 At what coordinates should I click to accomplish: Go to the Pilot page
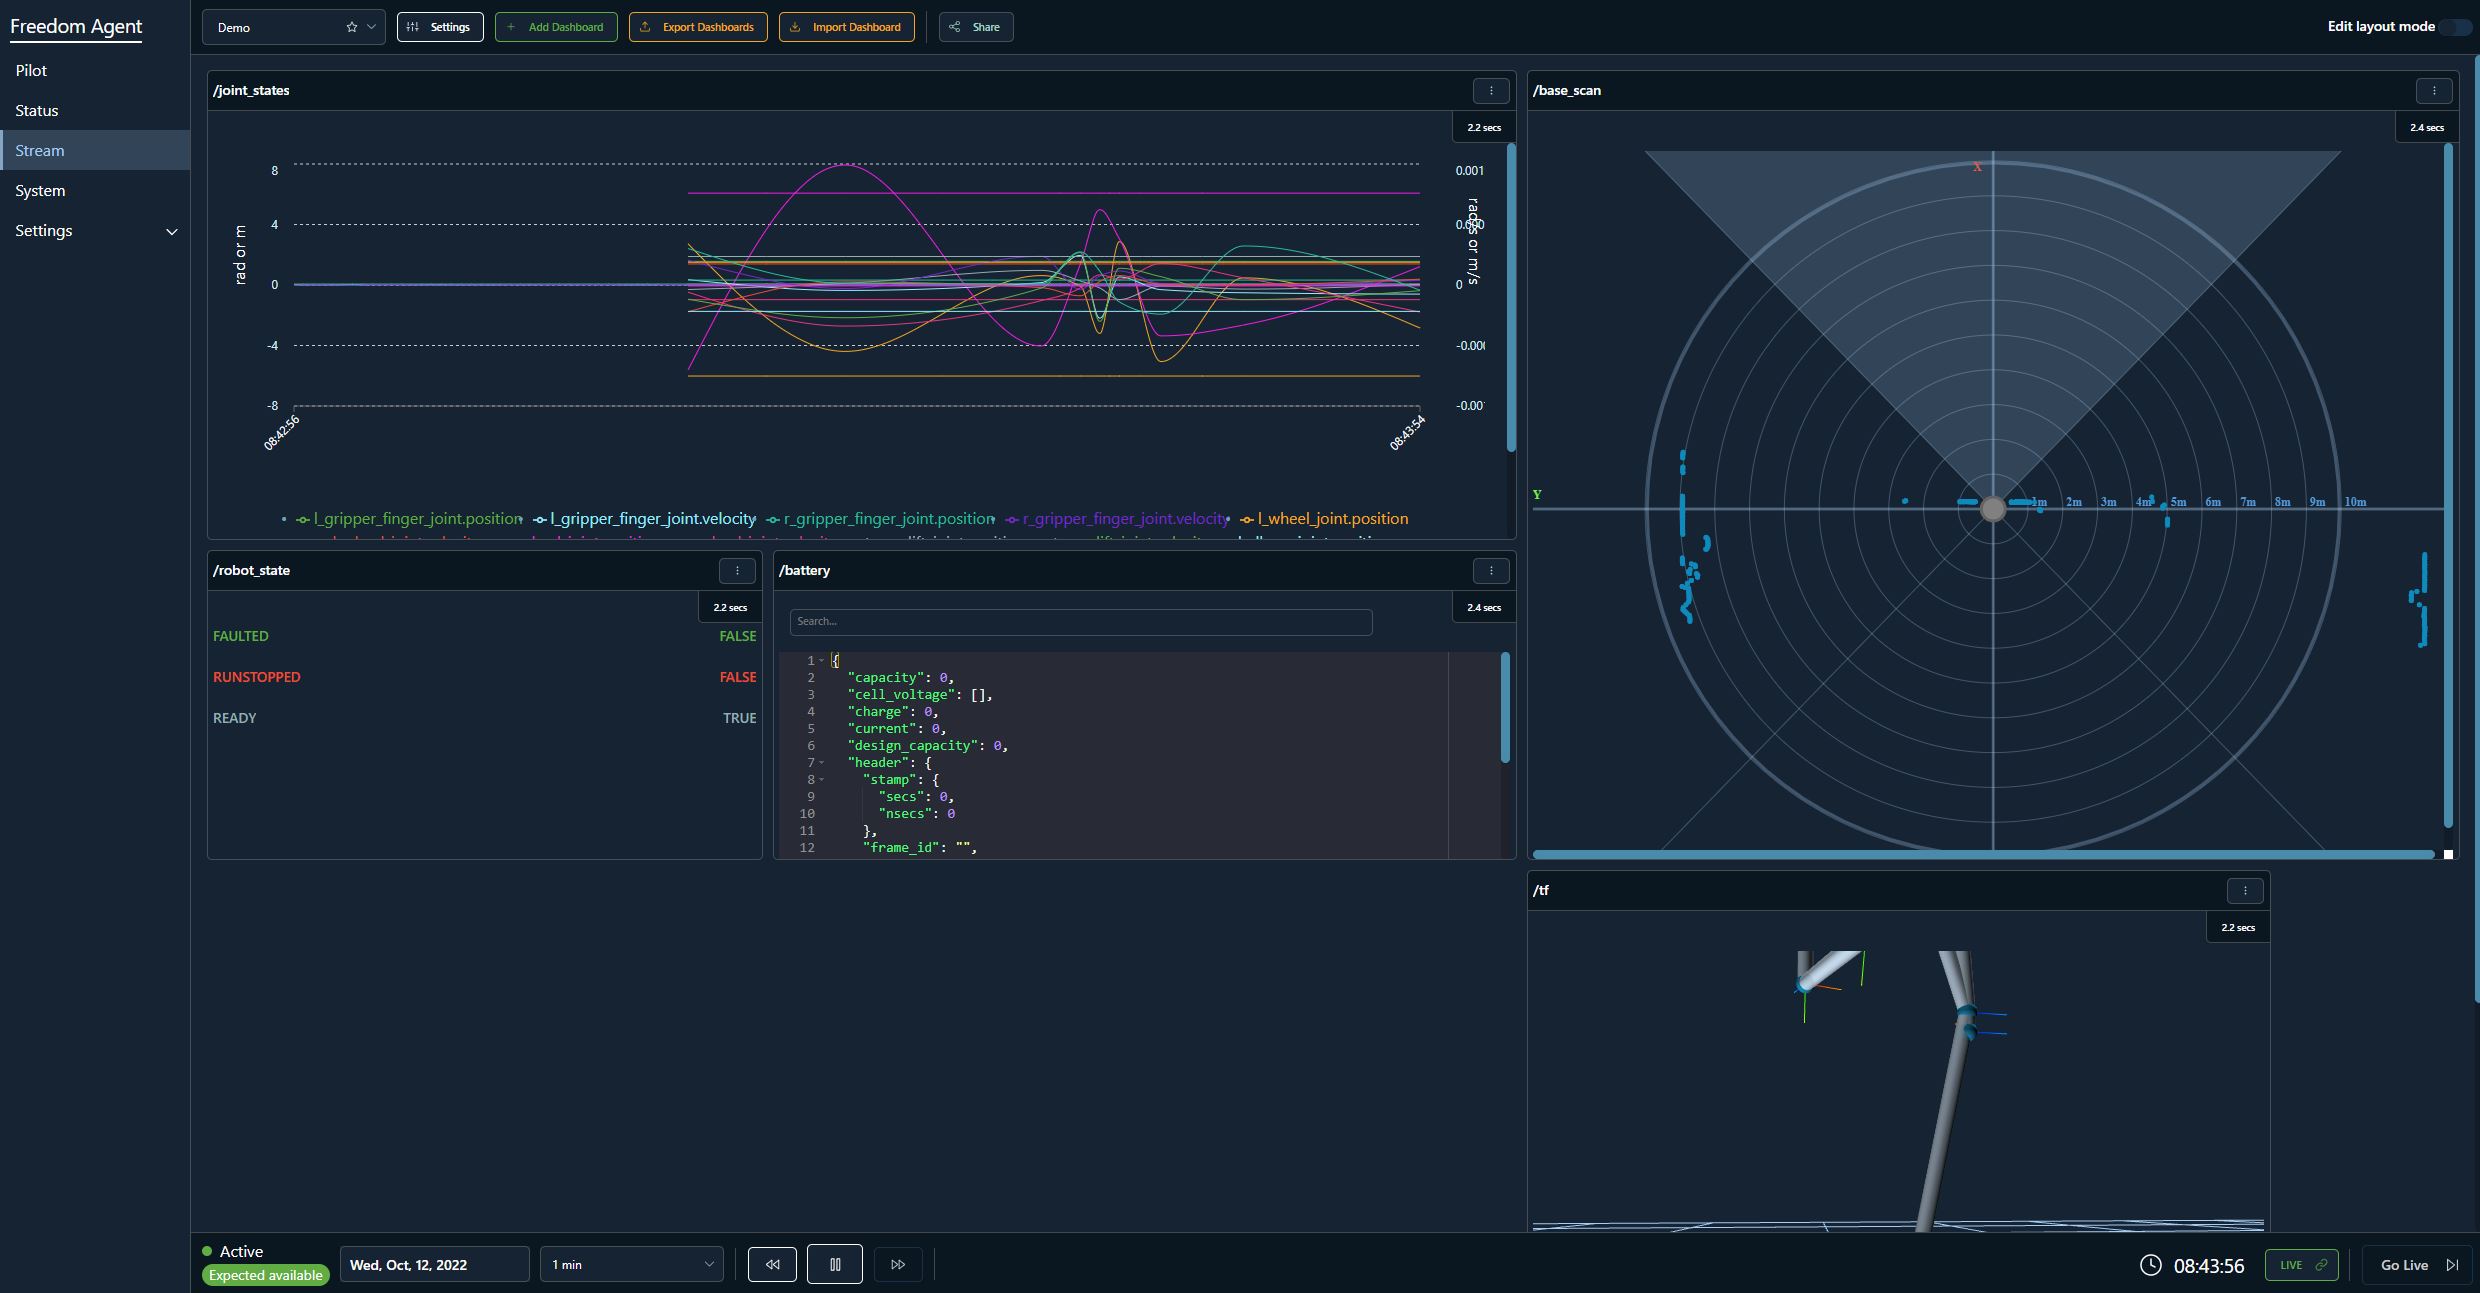pyautogui.click(x=31, y=71)
